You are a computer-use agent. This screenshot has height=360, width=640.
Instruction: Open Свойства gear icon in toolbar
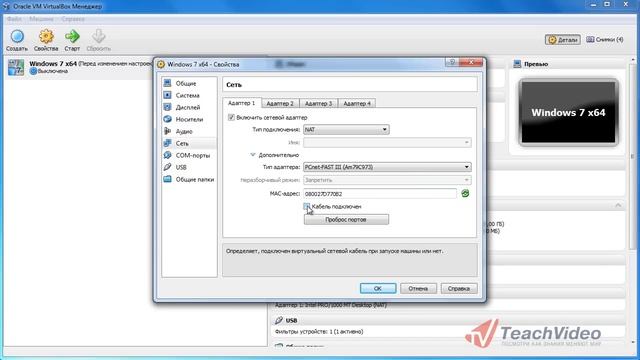coord(46,36)
